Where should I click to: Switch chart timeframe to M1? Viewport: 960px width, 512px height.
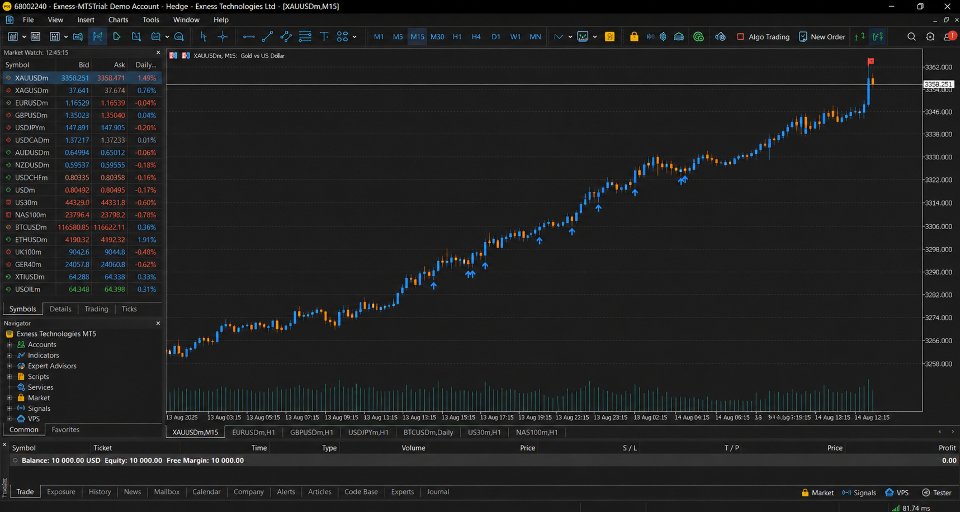[x=378, y=37]
